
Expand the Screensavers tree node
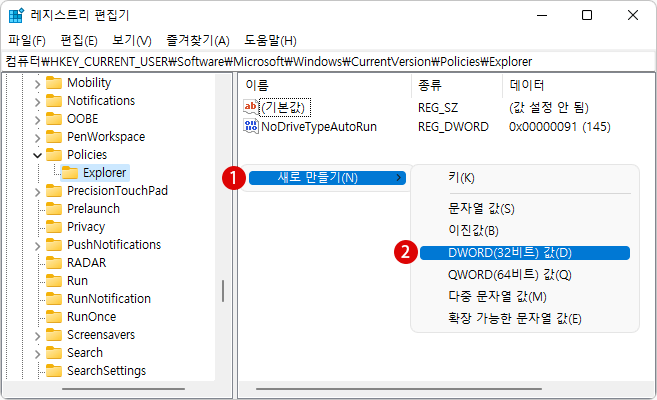(37, 336)
